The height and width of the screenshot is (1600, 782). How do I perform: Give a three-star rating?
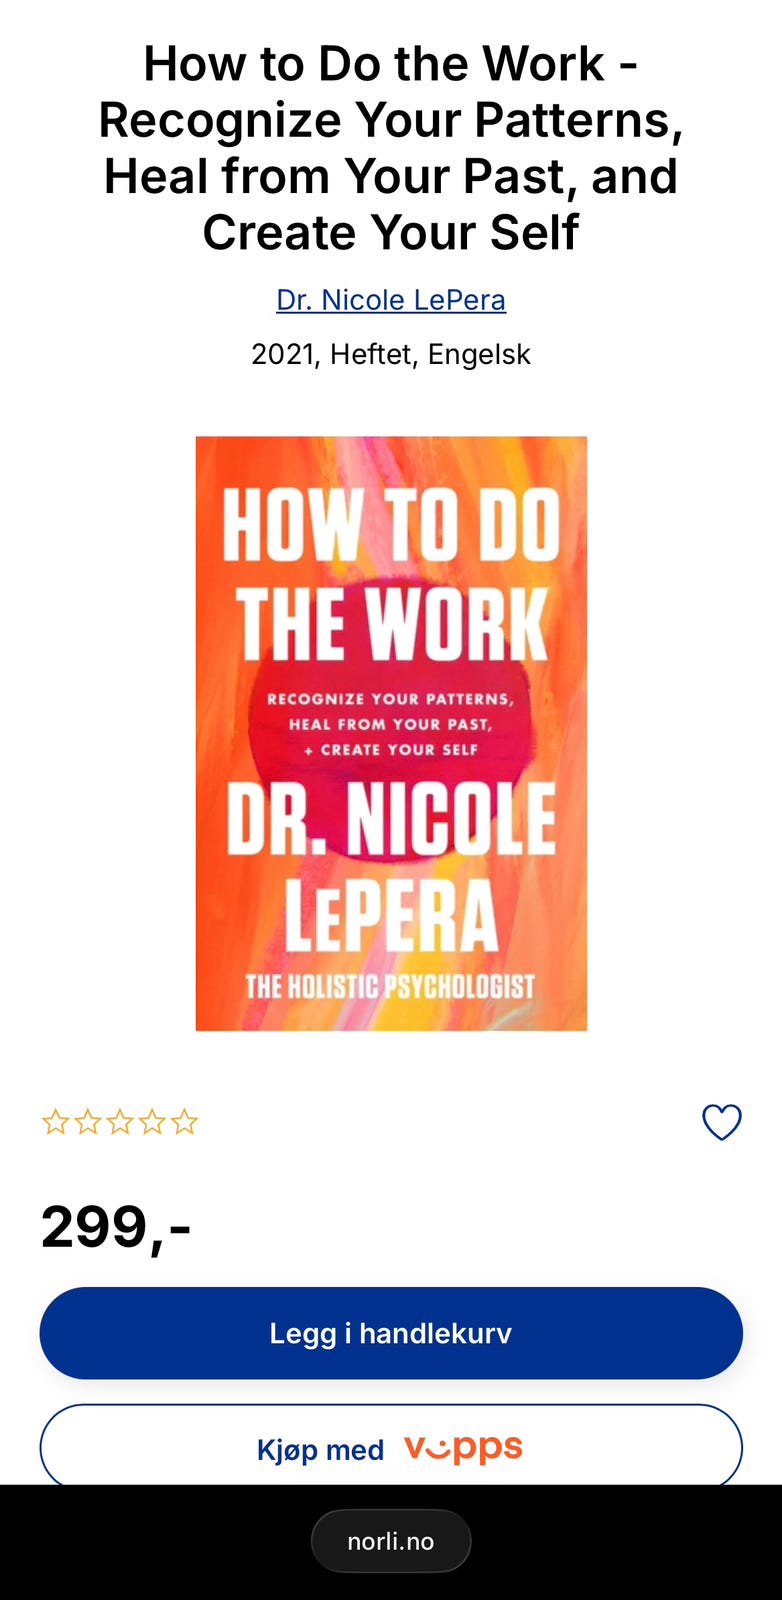(120, 1122)
